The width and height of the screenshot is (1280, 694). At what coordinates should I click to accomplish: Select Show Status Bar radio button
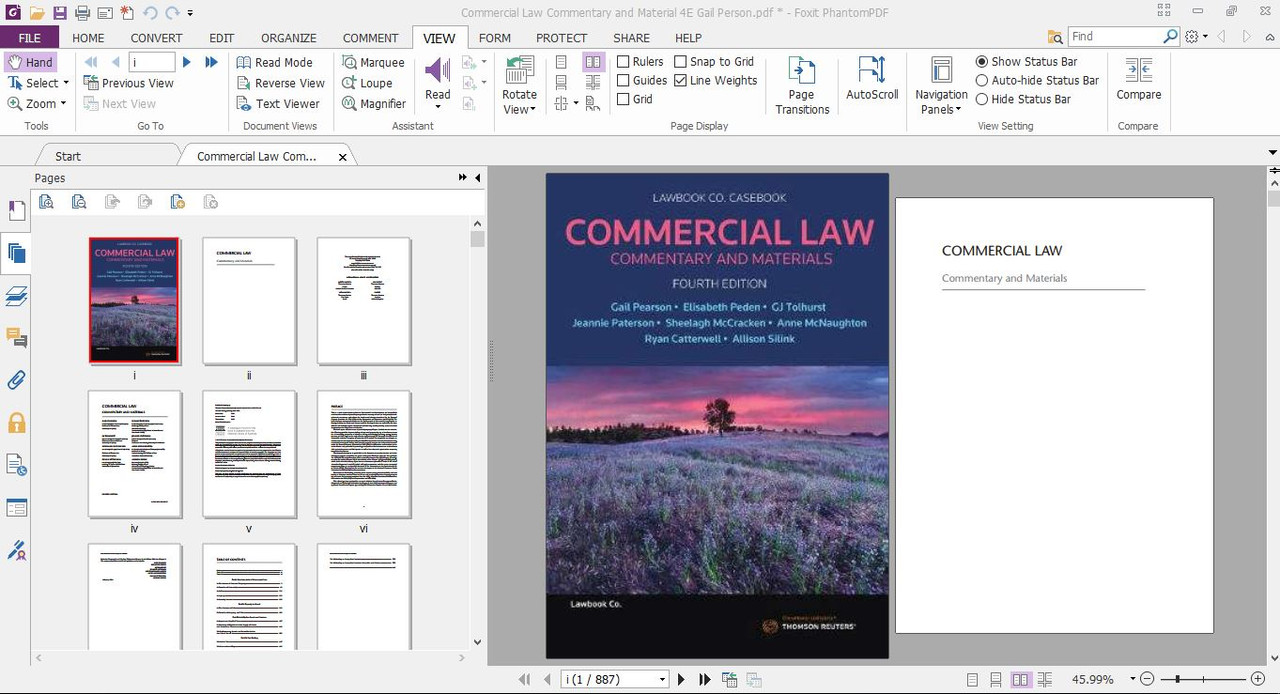tap(982, 62)
